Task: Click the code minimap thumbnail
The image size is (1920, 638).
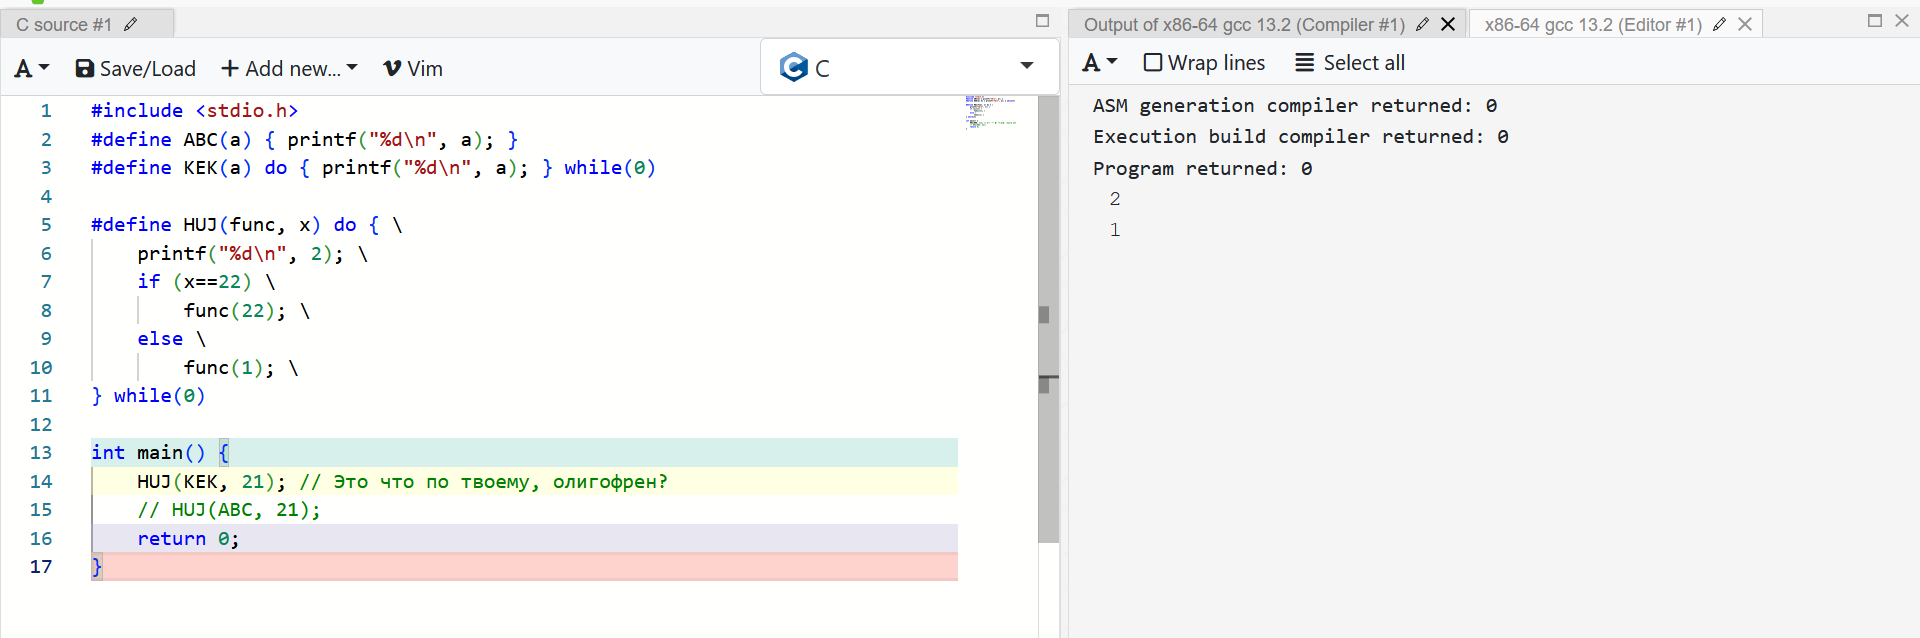Action: point(990,112)
